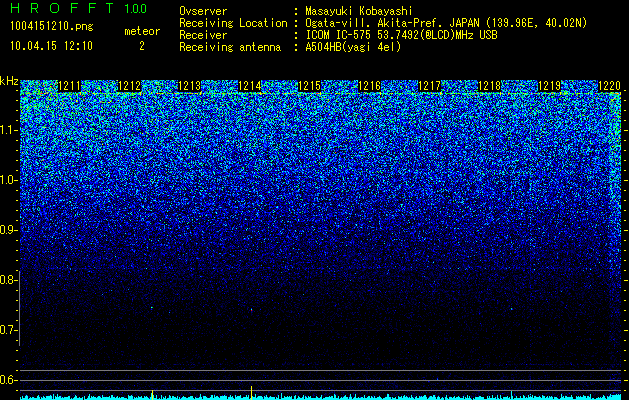The image size is (629, 400).
Task: Click the 1211 time marker
Action: pos(69,85)
